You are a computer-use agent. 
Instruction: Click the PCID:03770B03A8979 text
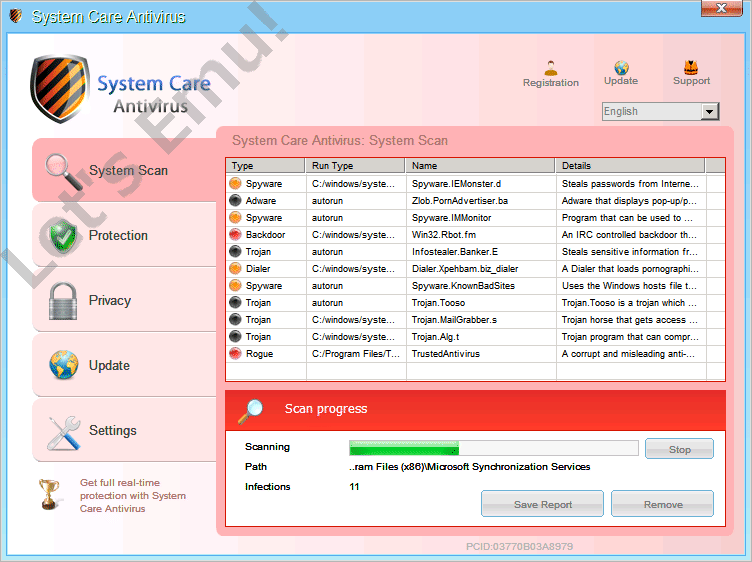pyautogui.click(x=519, y=546)
